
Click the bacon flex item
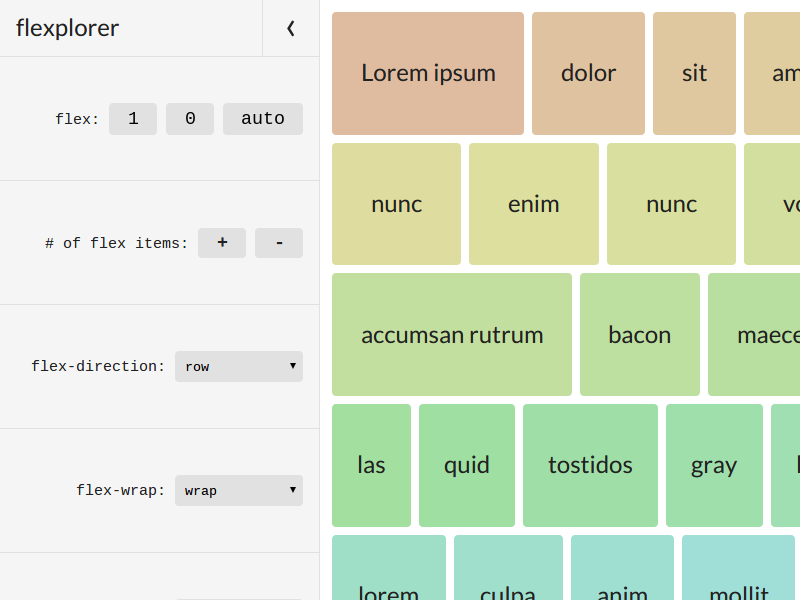[x=640, y=335]
